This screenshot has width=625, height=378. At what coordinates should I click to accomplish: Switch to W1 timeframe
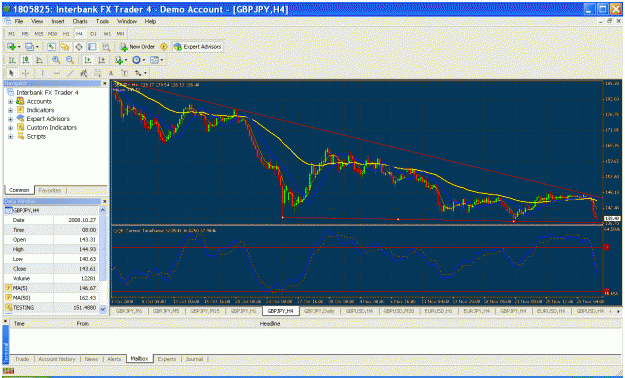107,34
